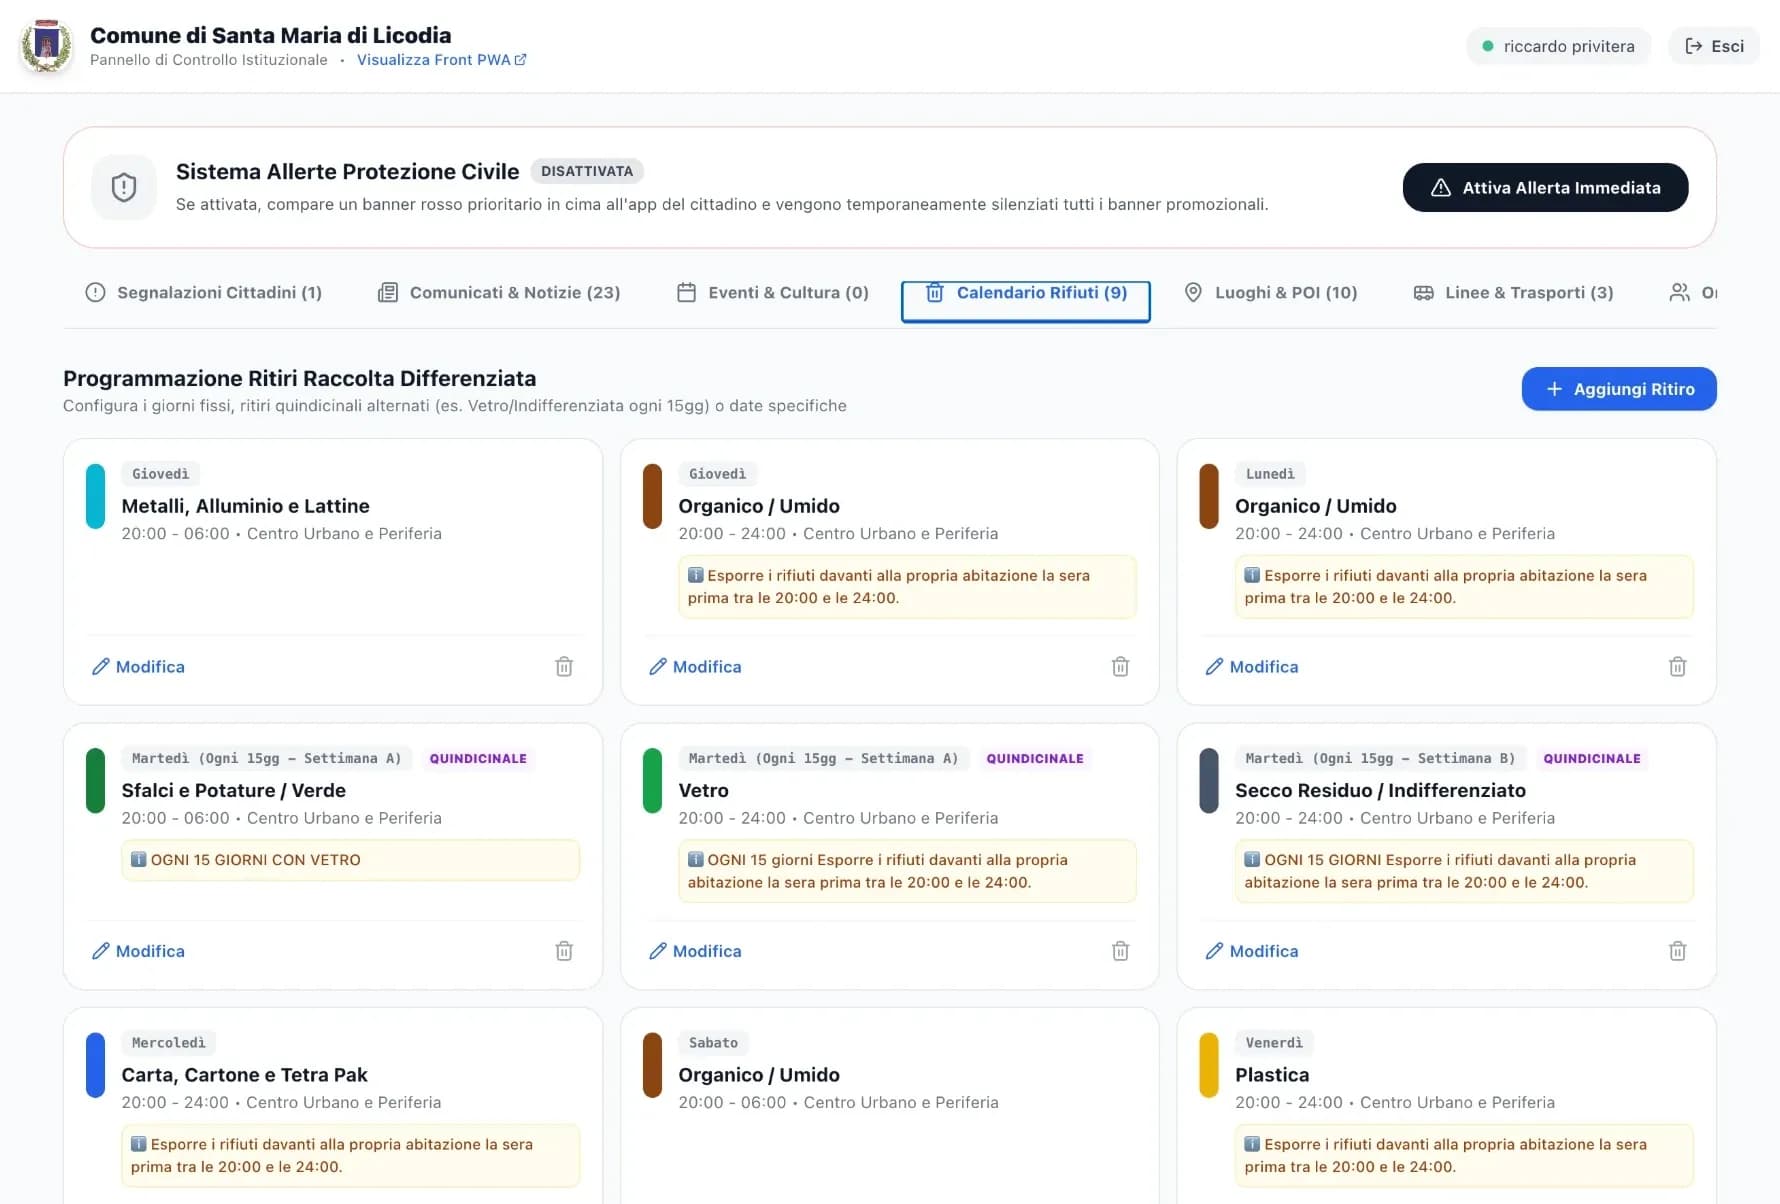
Task: Open the Segnalazioni Cittadini (1) tab
Action: [204, 293]
